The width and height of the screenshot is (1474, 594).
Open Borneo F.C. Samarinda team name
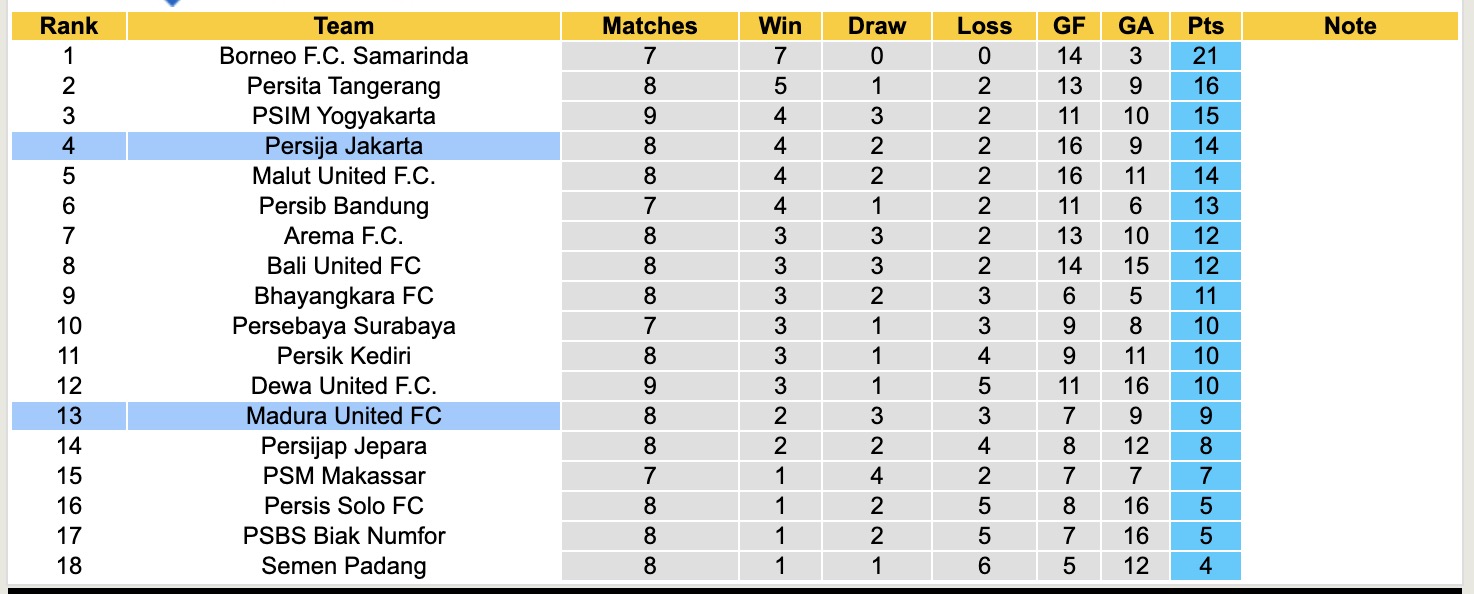tap(343, 56)
